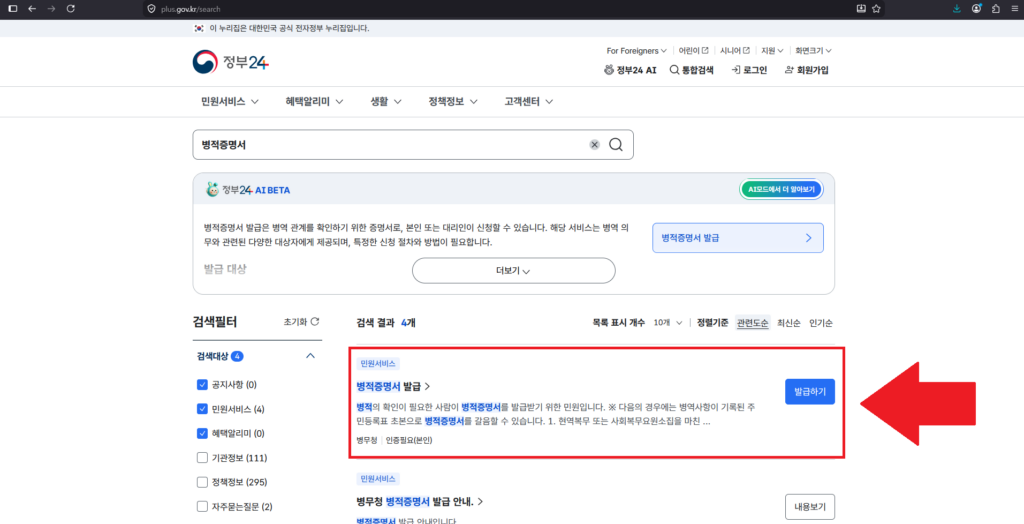Change list count with 10개 dropdown
Screen dimensions: 1024x524
(668, 323)
